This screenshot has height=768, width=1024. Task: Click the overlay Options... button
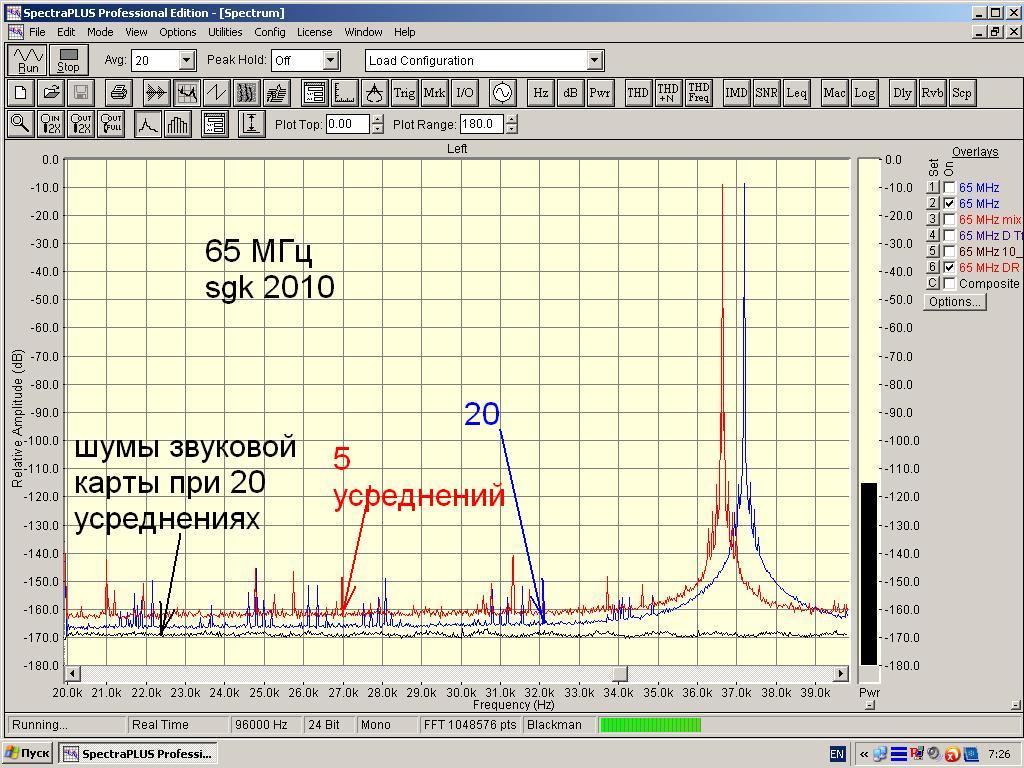(954, 302)
